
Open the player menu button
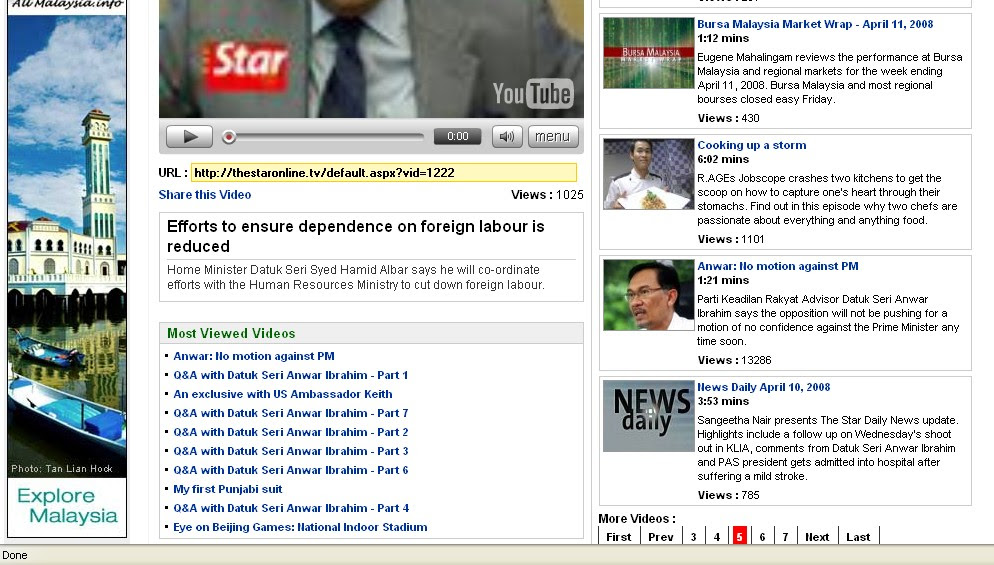point(553,136)
